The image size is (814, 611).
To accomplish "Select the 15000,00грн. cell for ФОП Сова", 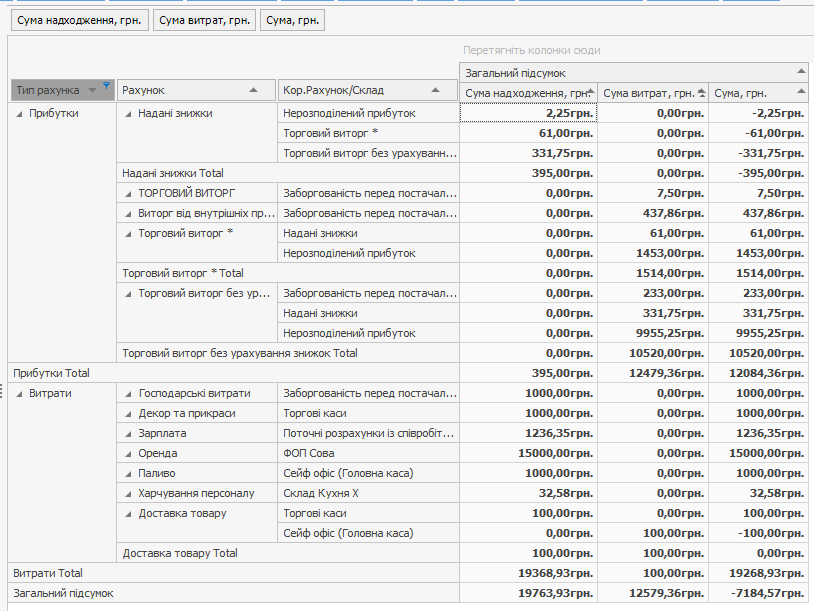I will [x=528, y=453].
